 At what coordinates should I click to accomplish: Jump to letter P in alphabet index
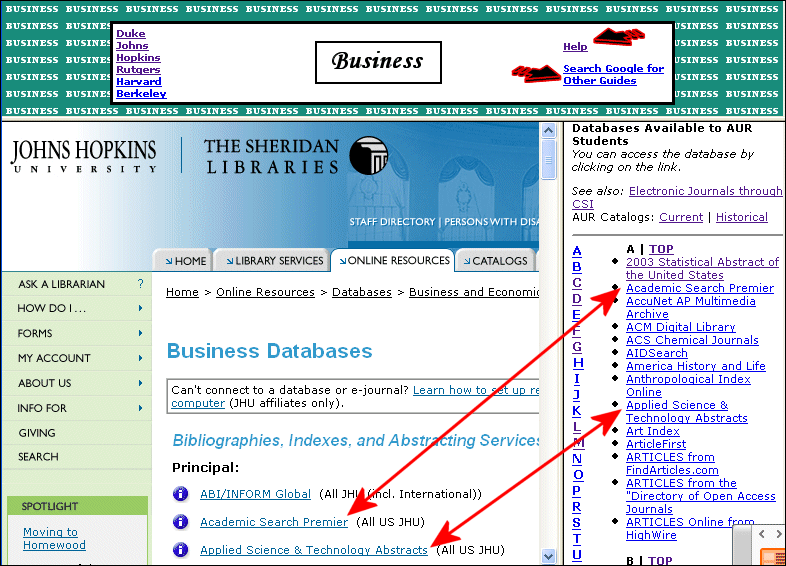tap(577, 491)
